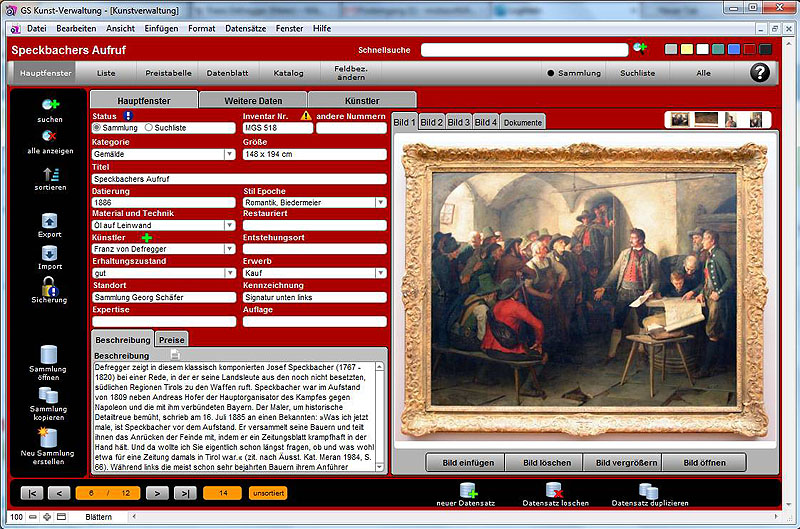Click the Datierung field showing 1886
The height and width of the screenshot is (529, 800).
click(x=164, y=202)
